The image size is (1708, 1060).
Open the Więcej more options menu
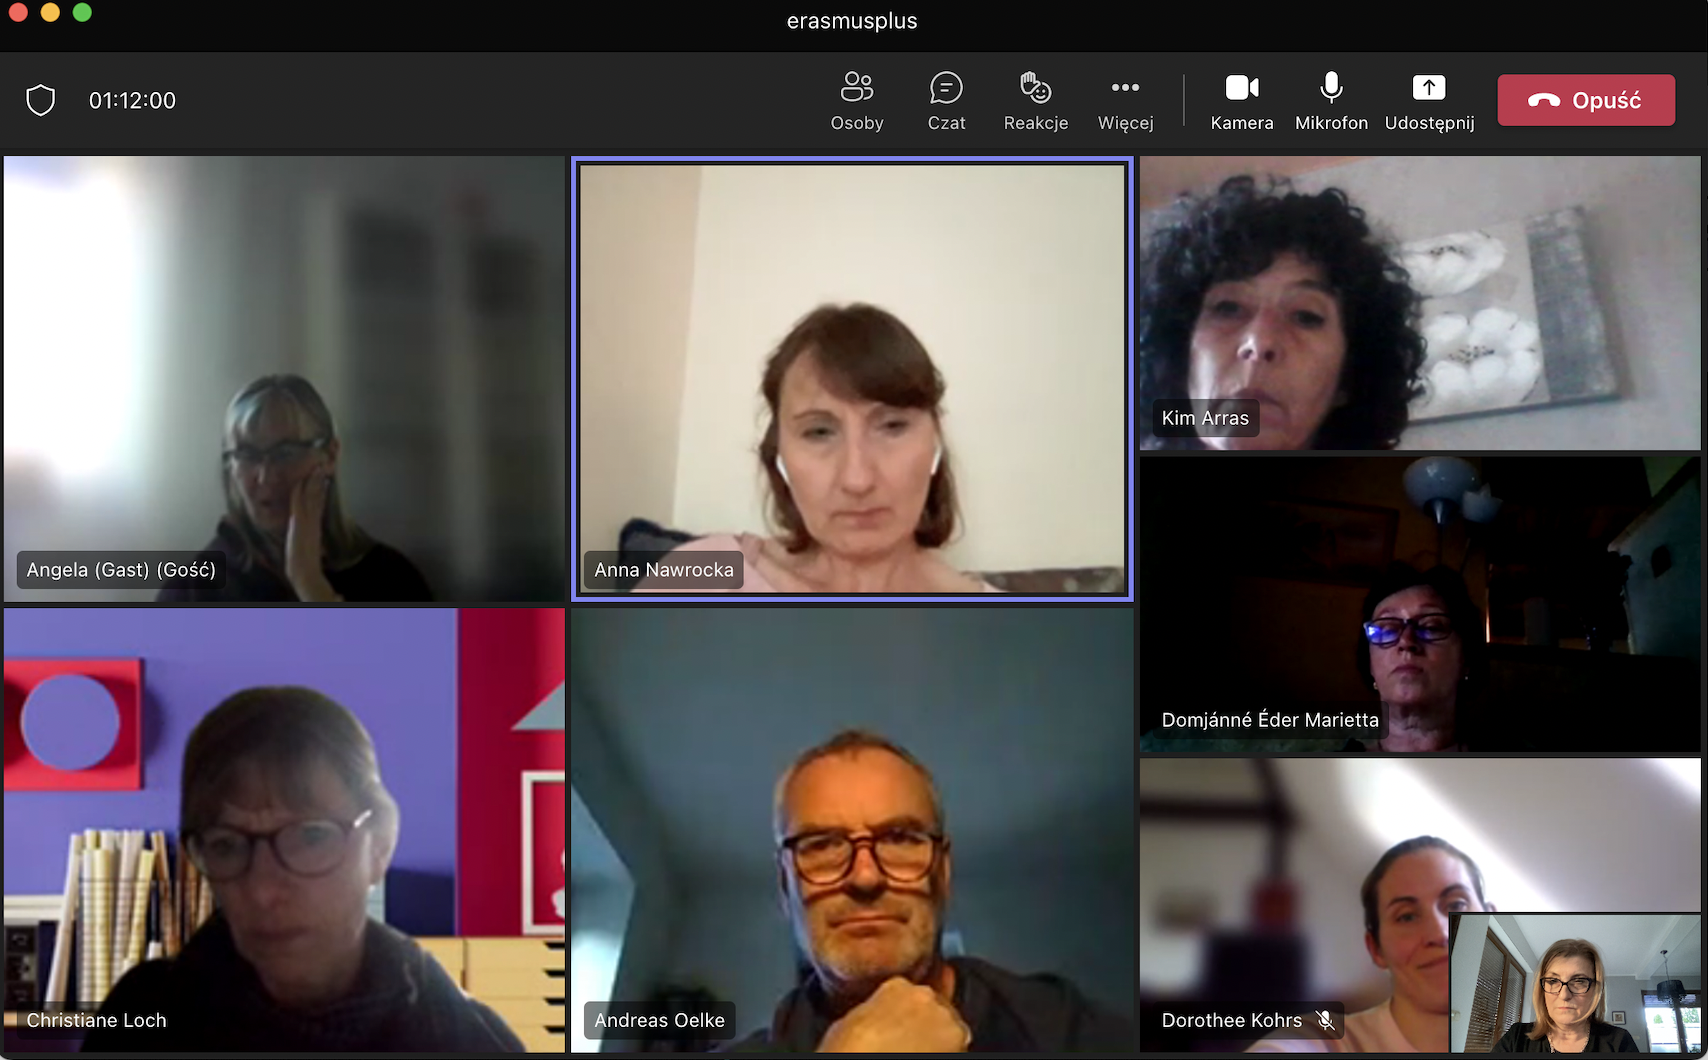click(x=1125, y=101)
